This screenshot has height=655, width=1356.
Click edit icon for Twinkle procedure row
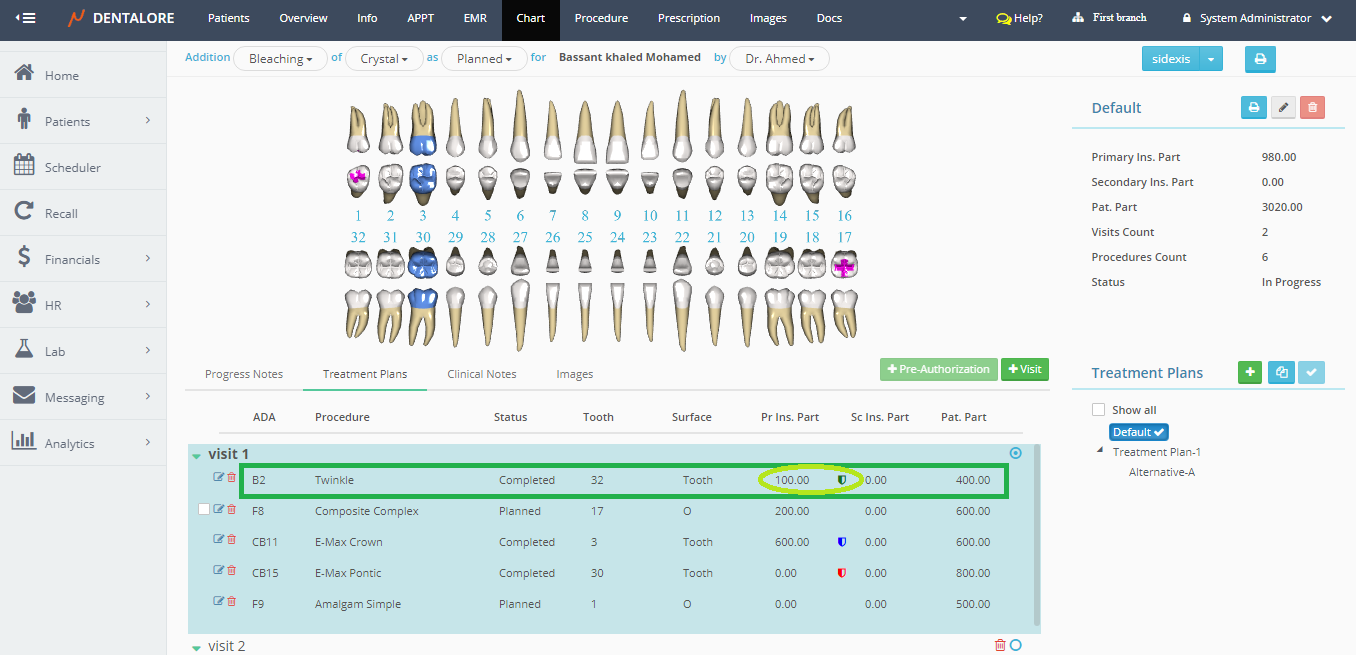pyautogui.click(x=219, y=478)
